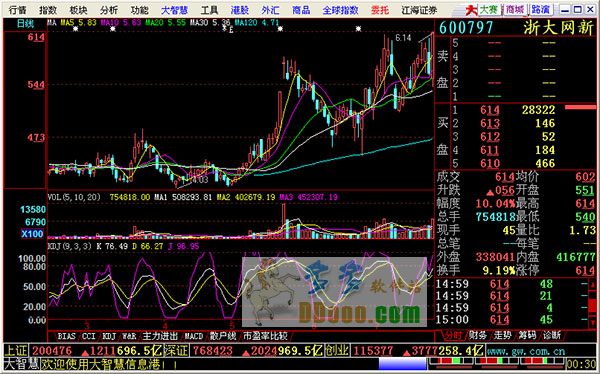Switch to the 筹码 panel tab

tap(527, 335)
